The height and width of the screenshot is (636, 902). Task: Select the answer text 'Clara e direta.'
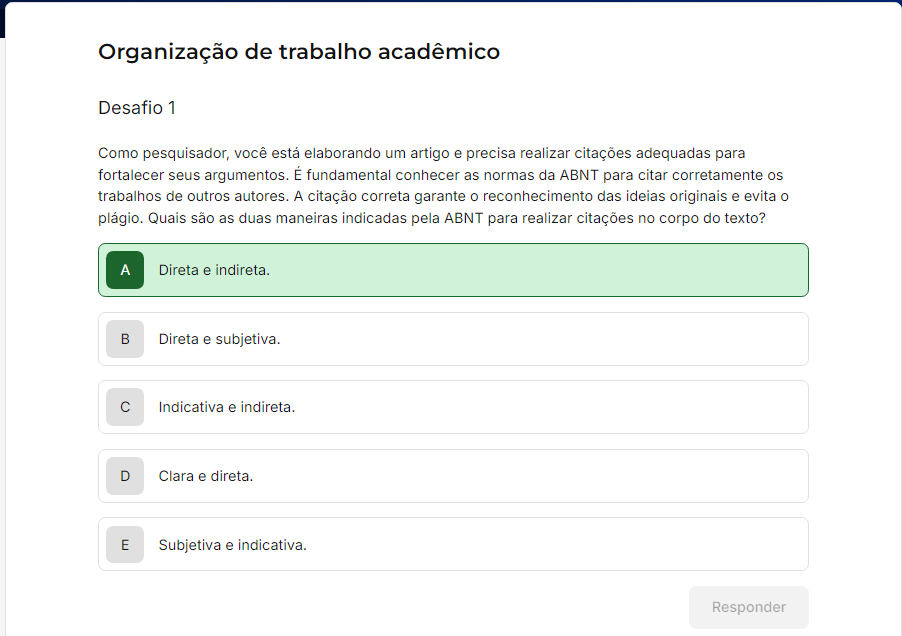[206, 476]
